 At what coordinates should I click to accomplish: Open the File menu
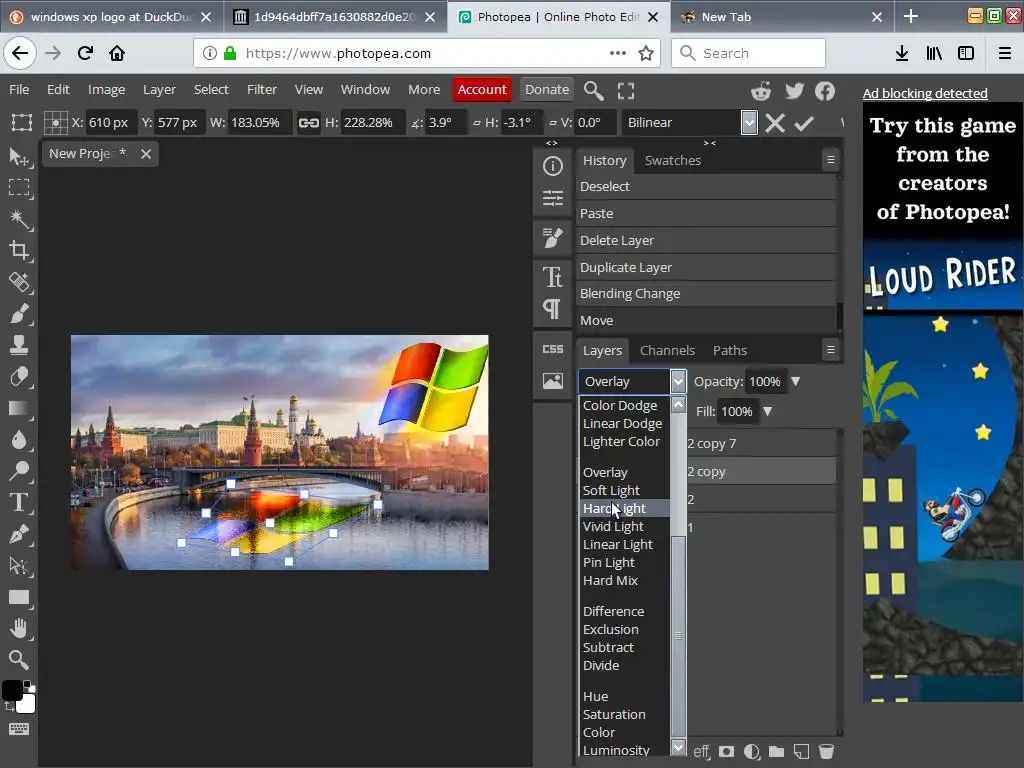click(x=19, y=89)
